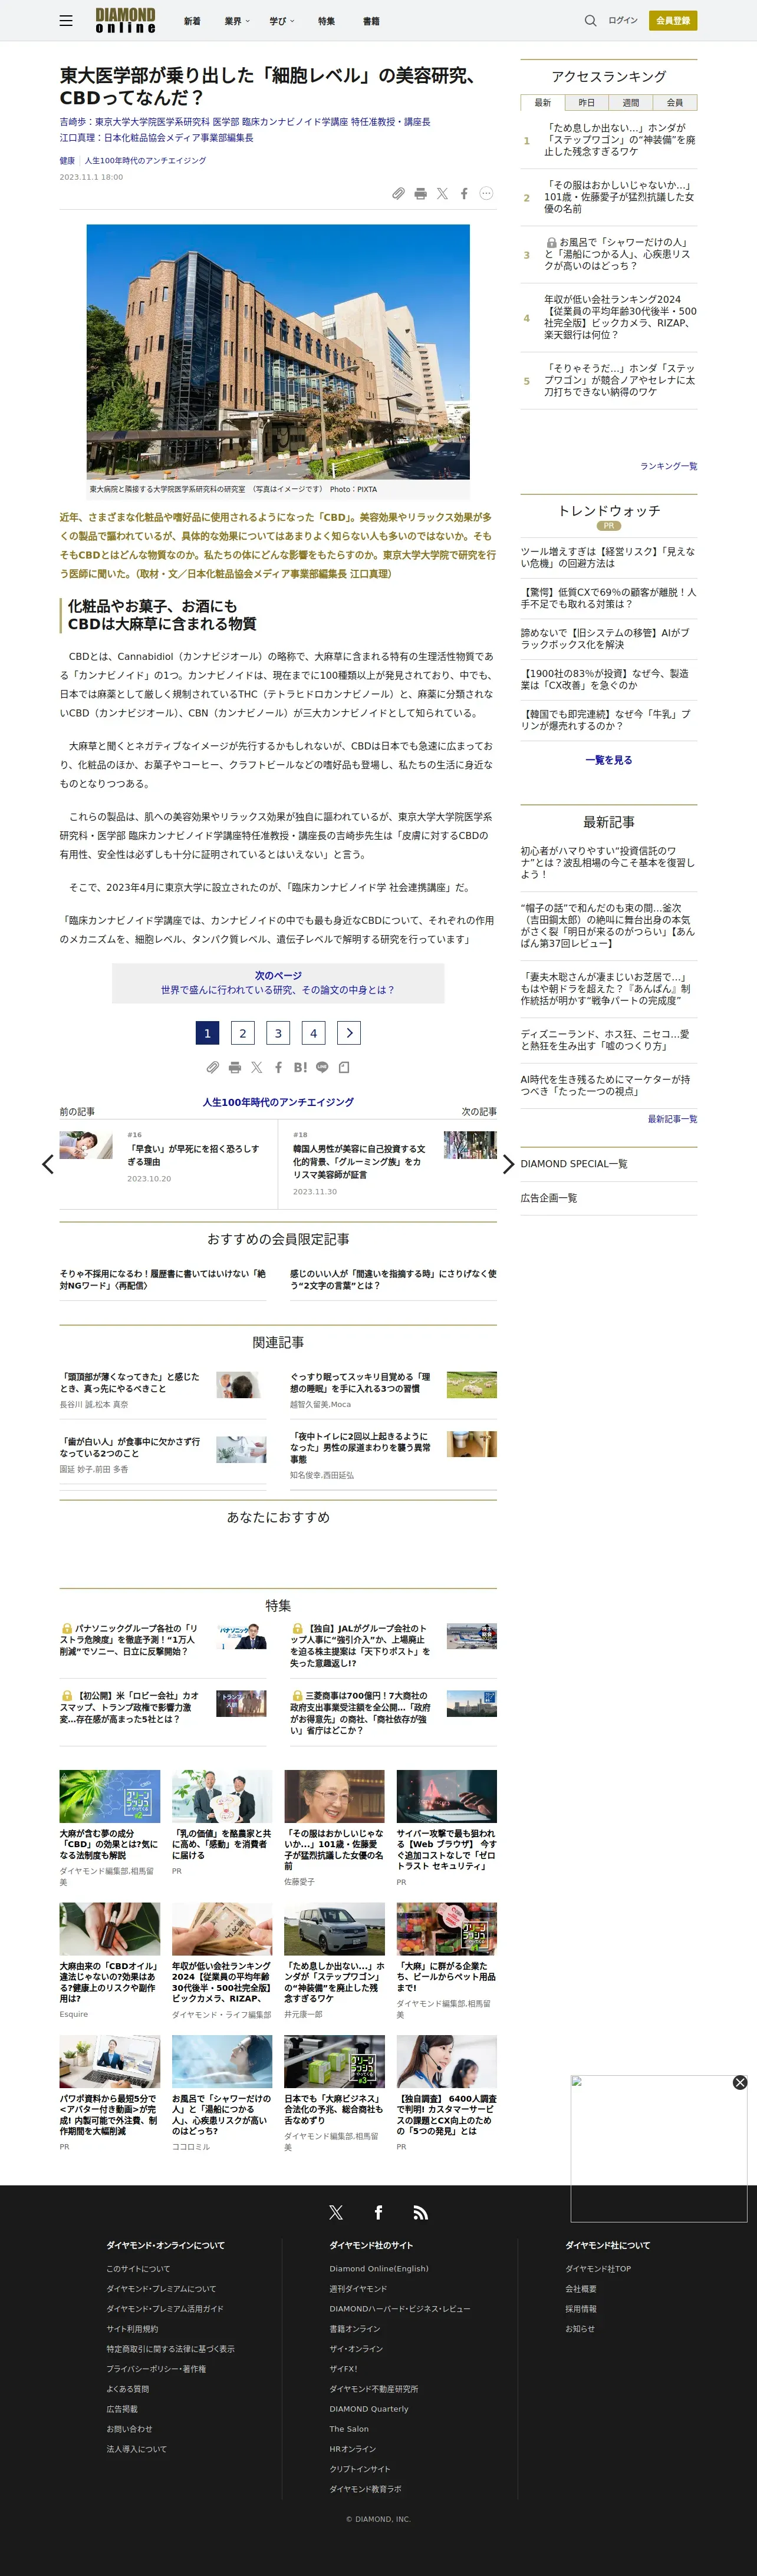Click the search magnifier icon
The height and width of the screenshot is (2576, 757).
pyautogui.click(x=590, y=21)
